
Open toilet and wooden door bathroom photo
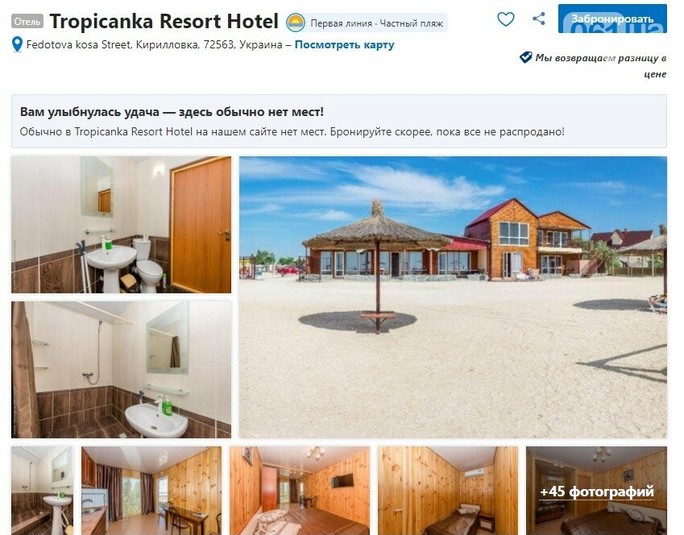(x=121, y=224)
